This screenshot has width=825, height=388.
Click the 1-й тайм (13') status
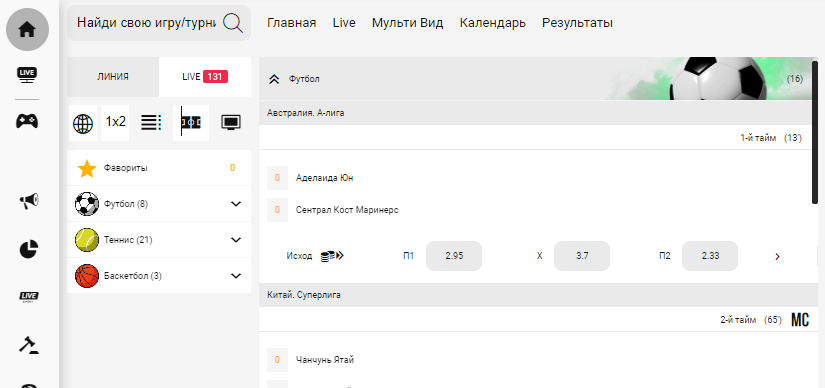pyautogui.click(x=771, y=138)
